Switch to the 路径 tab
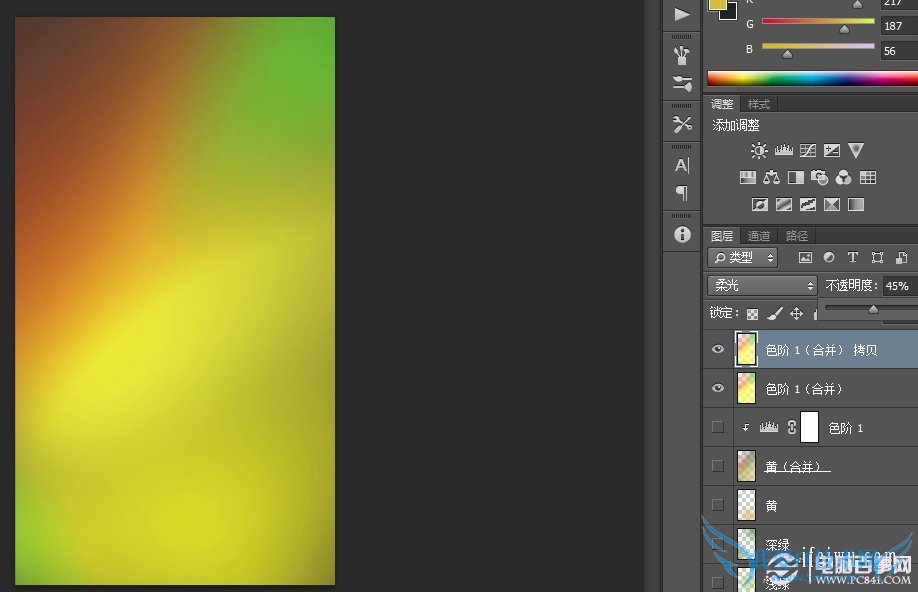This screenshot has width=918, height=592. coord(797,236)
